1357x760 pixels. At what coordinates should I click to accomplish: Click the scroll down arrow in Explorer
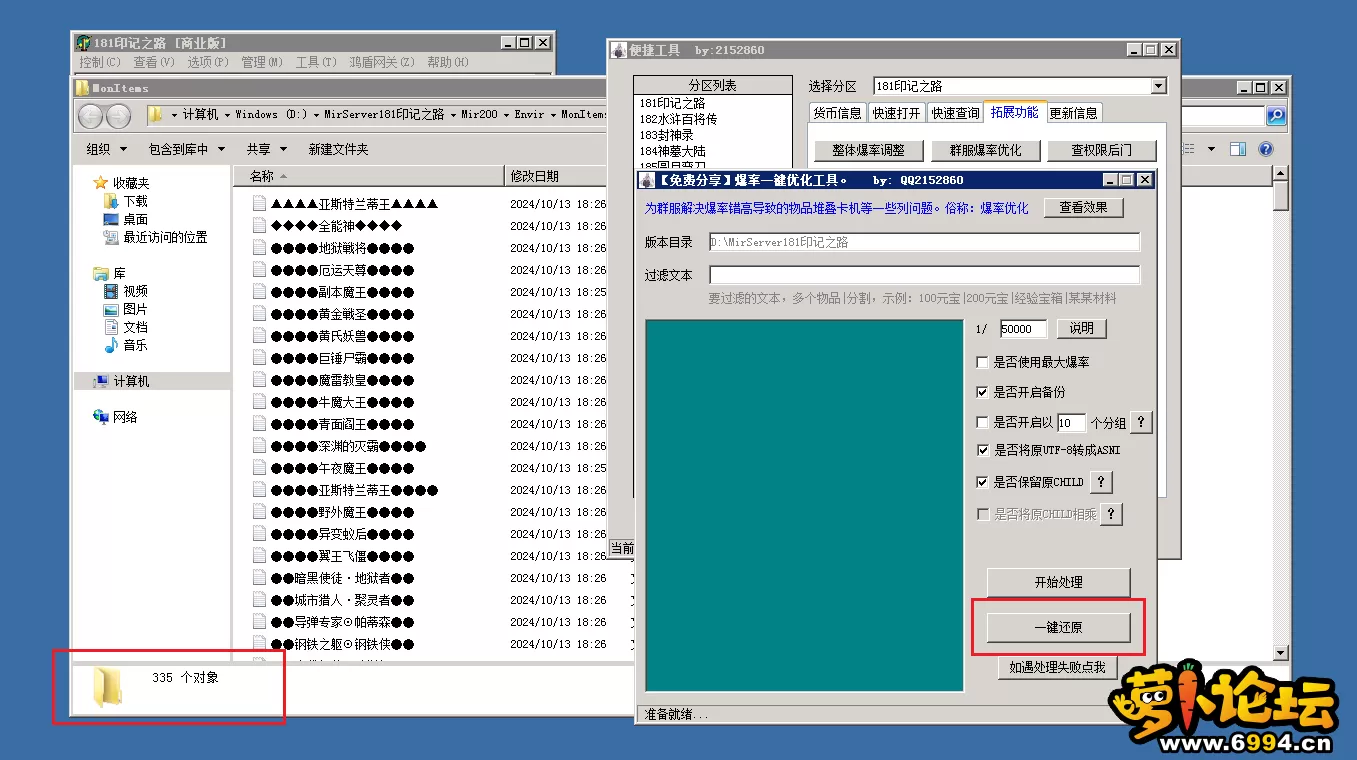pos(1281,653)
